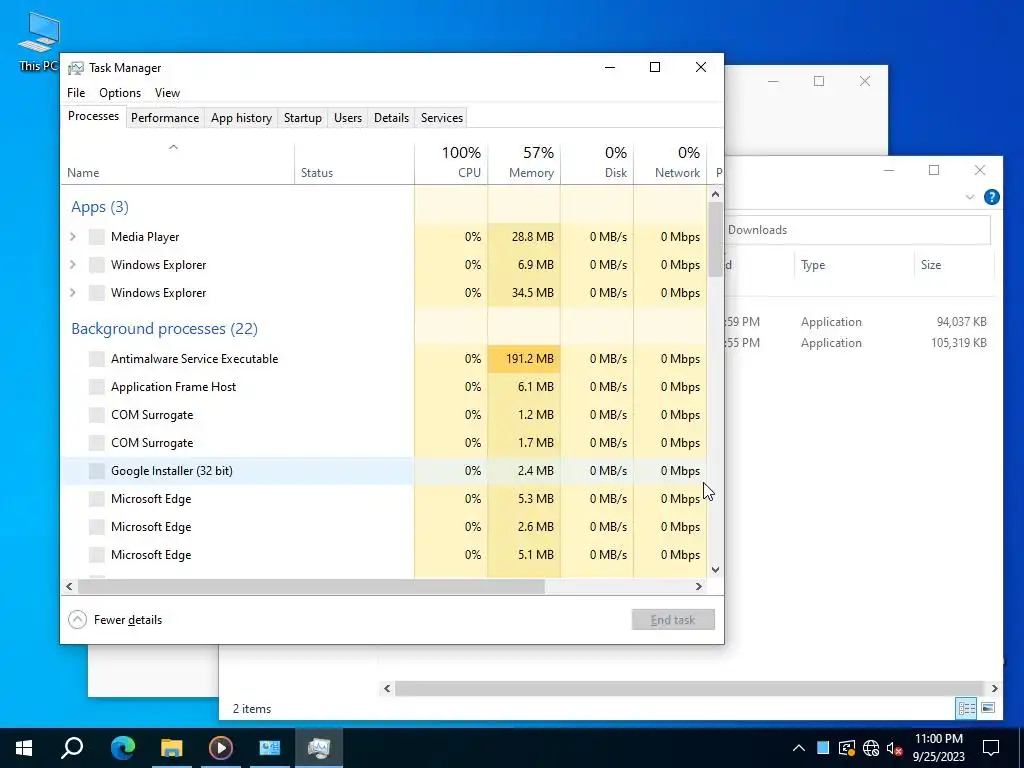The width and height of the screenshot is (1024, 768).
Task: Expand the Explorer ribbon chevron
Action: pos(970,197)
